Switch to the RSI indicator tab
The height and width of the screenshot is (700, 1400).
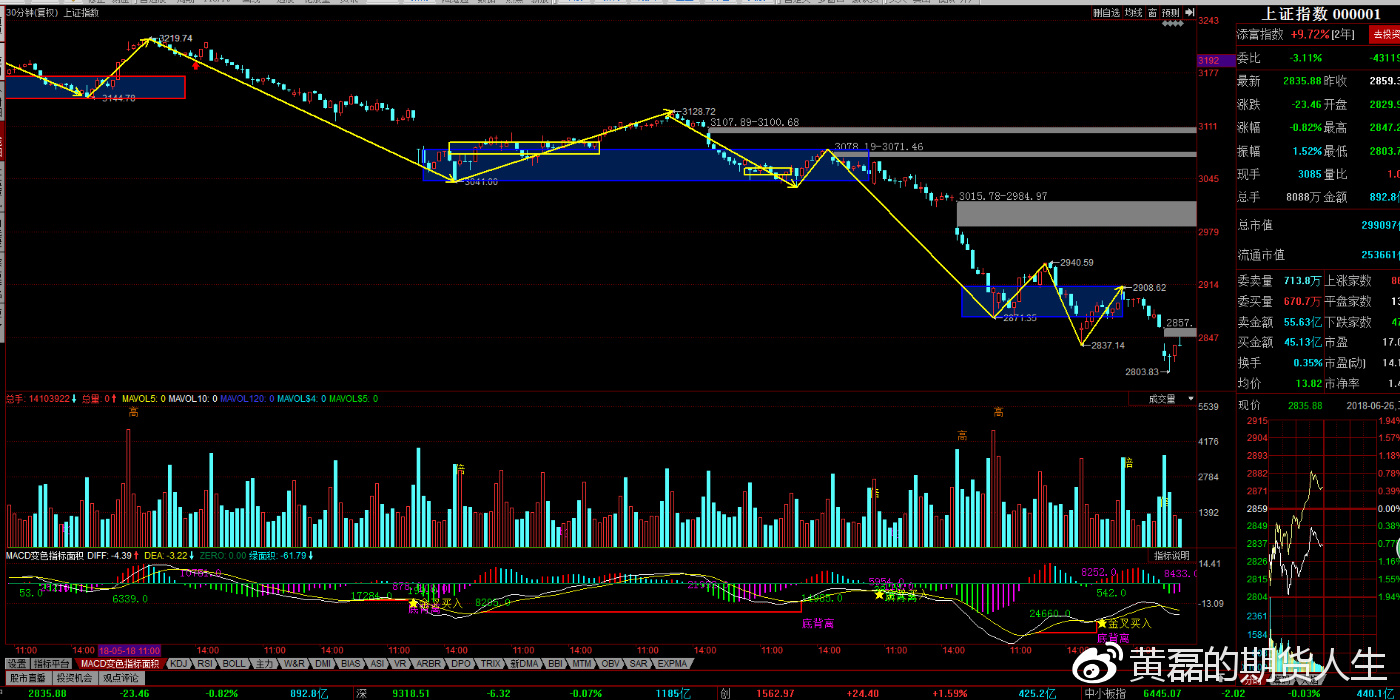[205, 663]
